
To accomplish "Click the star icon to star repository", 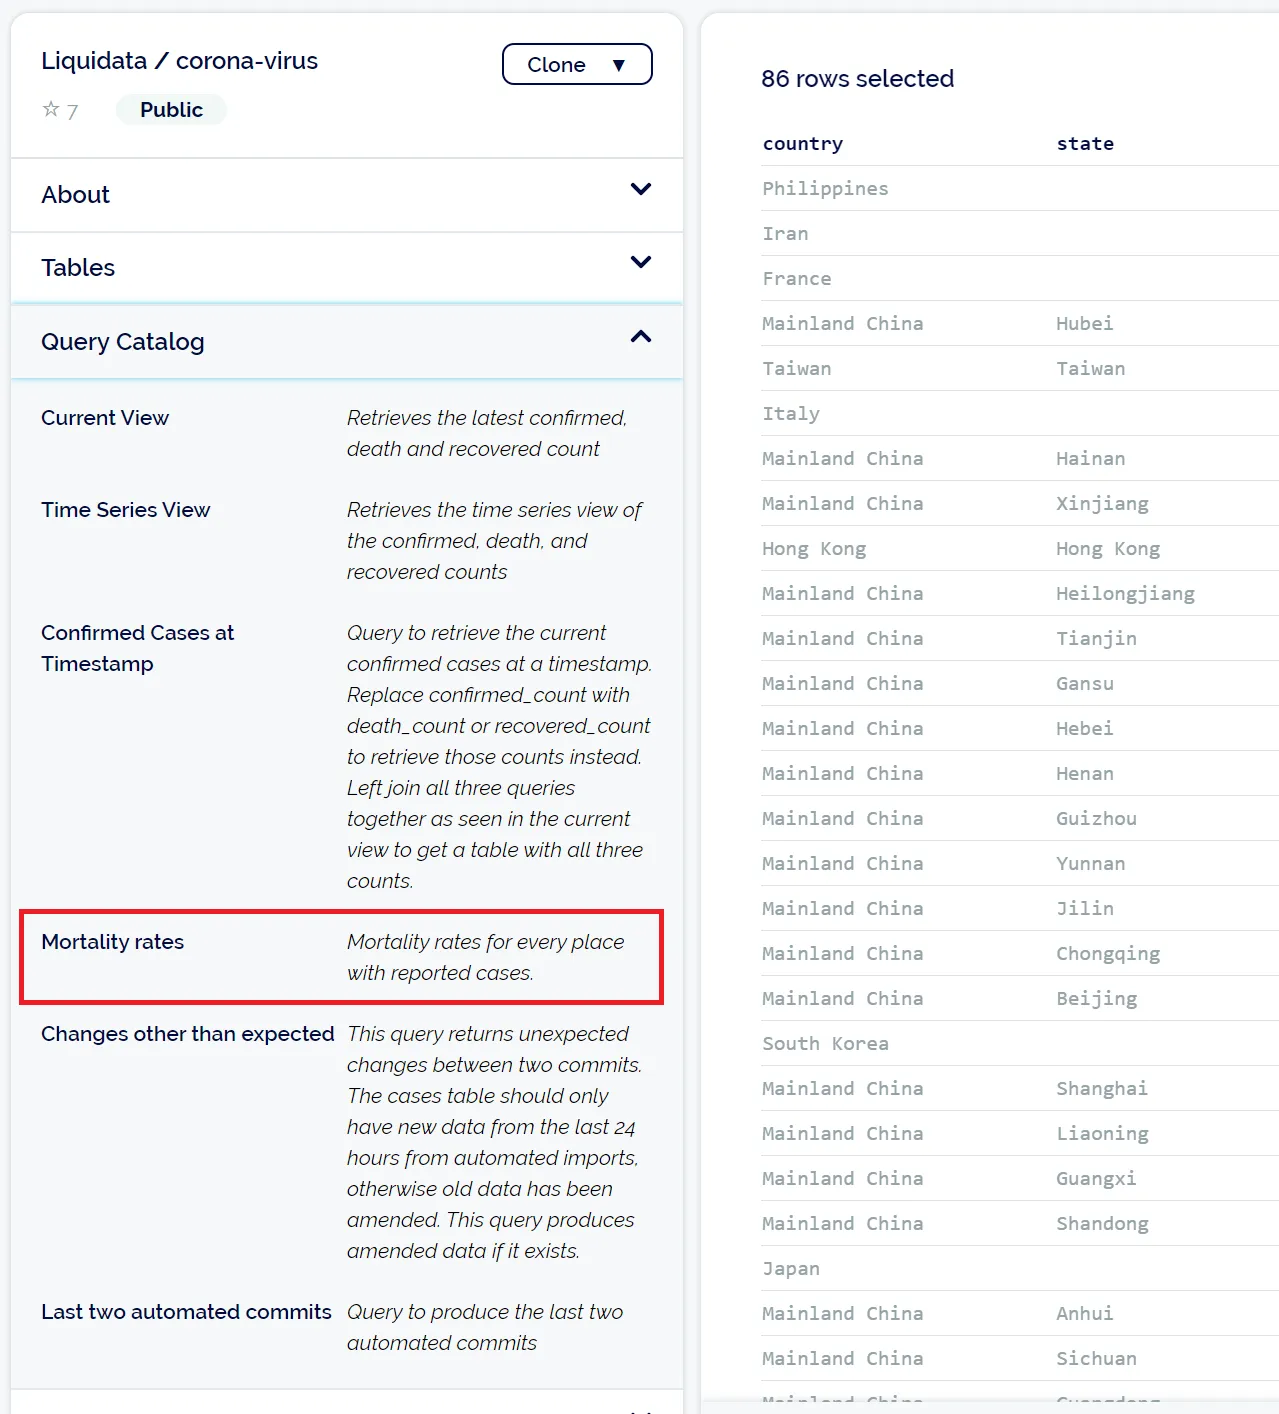I will (51, 109).
